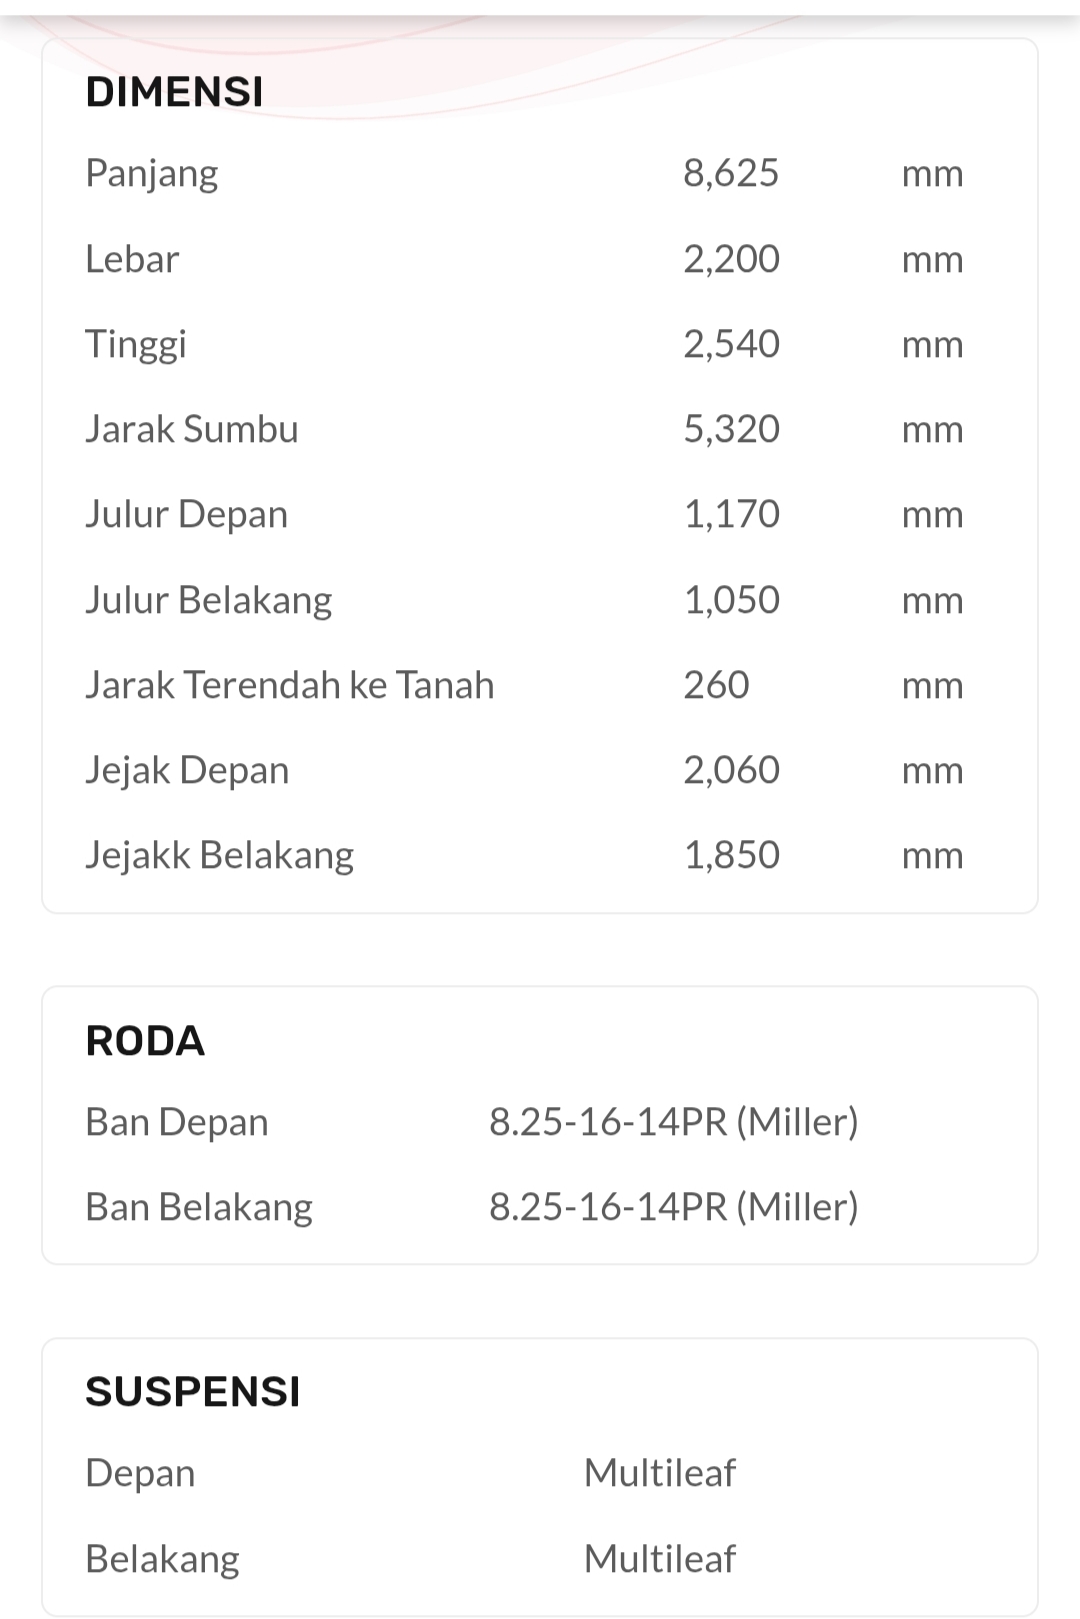Click the Jarak Sumbu label
Viewport: 1080px width, 1619px height.
coord(192,429)
